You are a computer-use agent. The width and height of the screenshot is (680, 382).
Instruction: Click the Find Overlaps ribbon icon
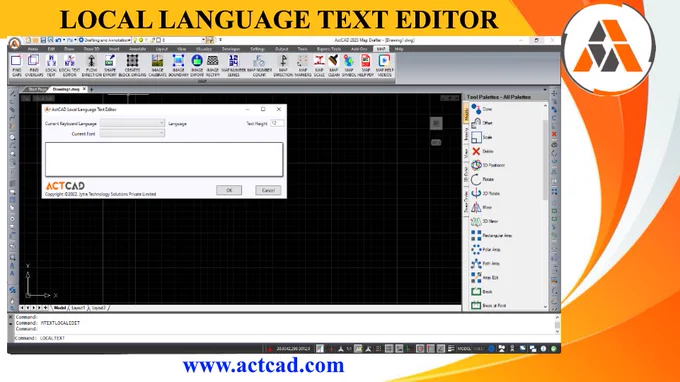[34, 66]
